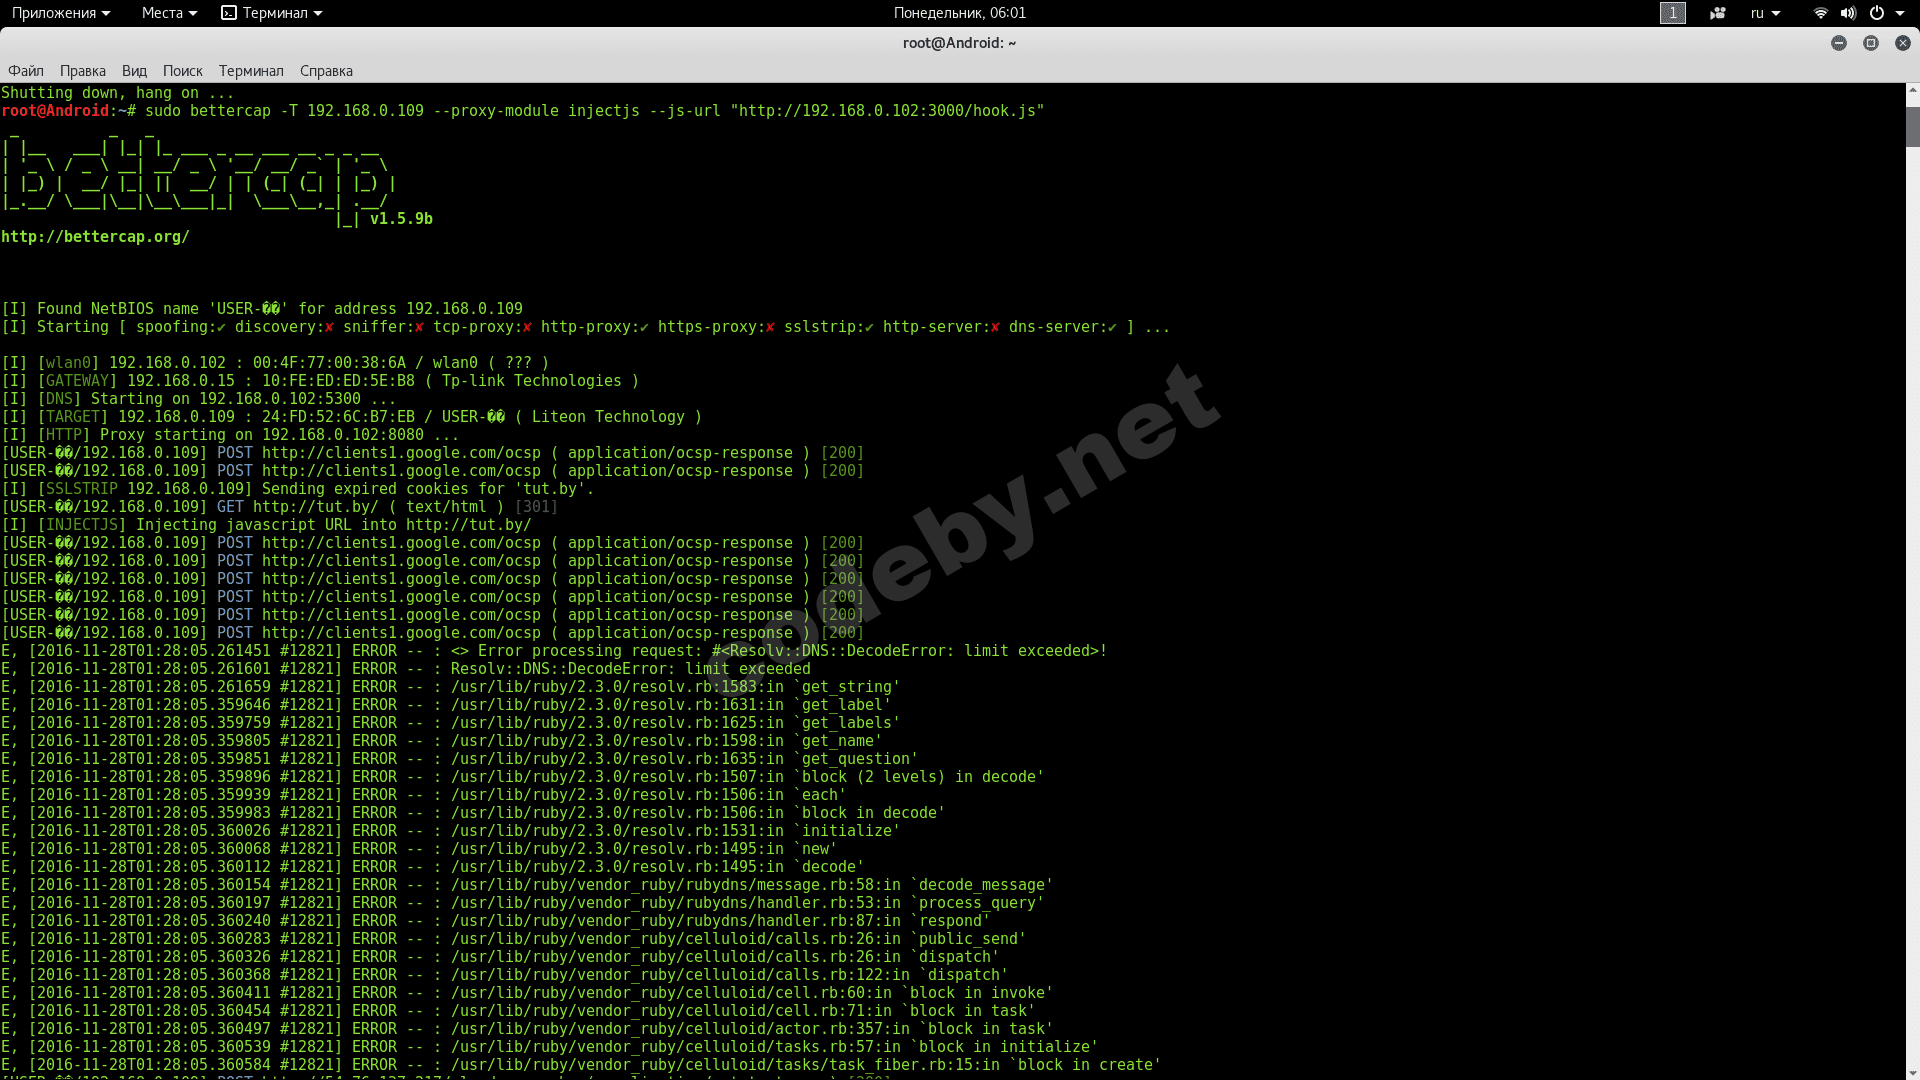1920x1080 pixels.
Task: Open the Справка menu
Action: click(326, 71)
